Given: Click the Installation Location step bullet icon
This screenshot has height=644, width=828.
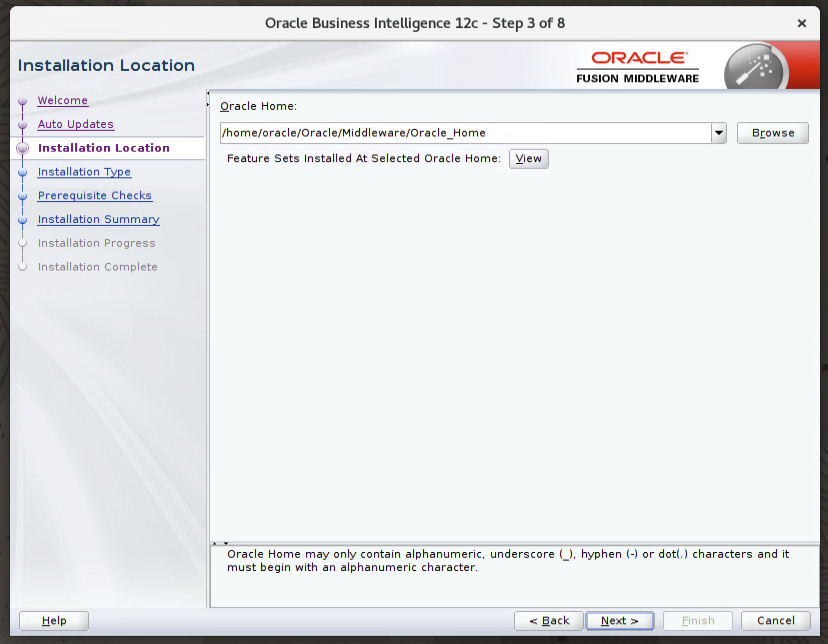Looking at the screenshot, I should point(22,148).
